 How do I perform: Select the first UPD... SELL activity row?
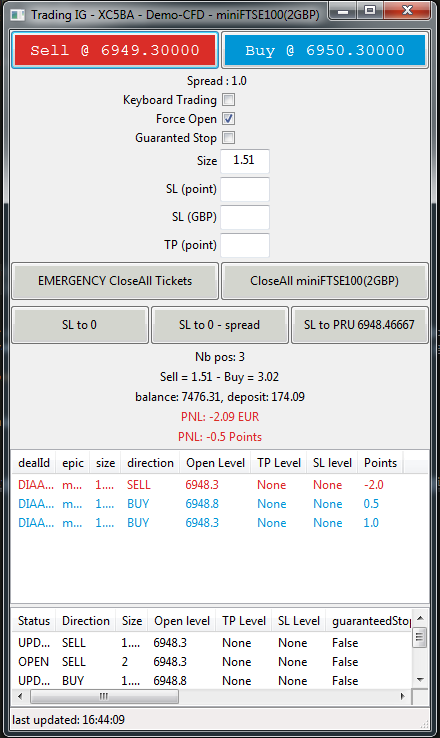click(212, 643)
